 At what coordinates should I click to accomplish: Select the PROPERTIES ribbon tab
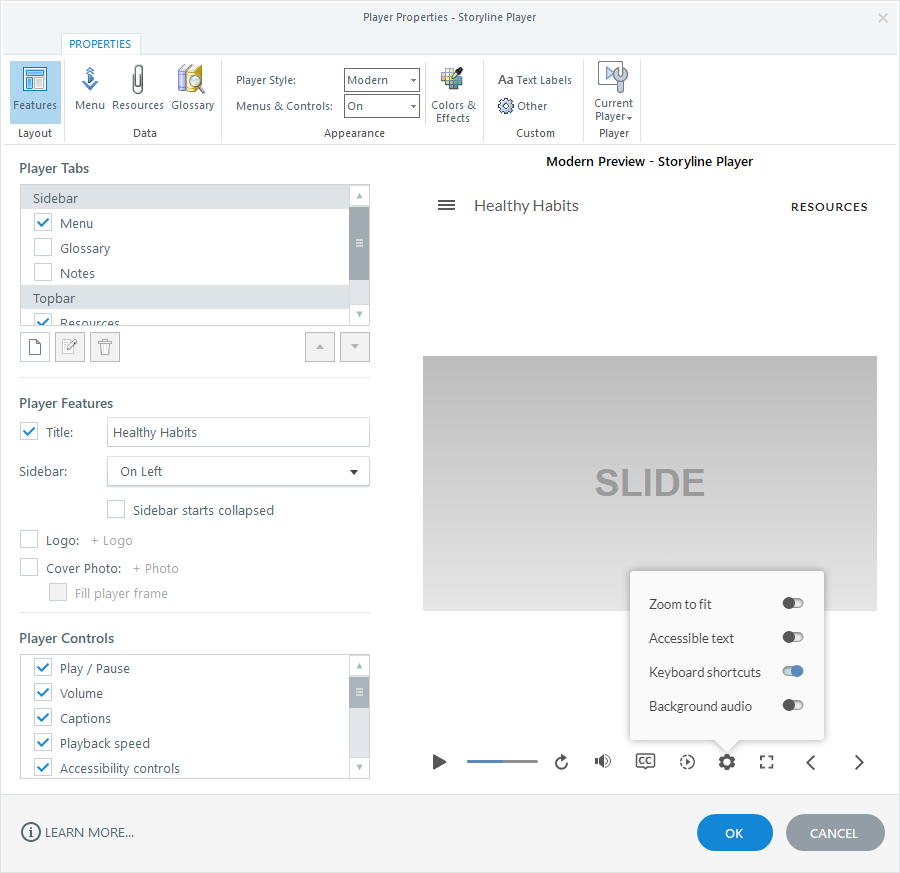point(100,44)
